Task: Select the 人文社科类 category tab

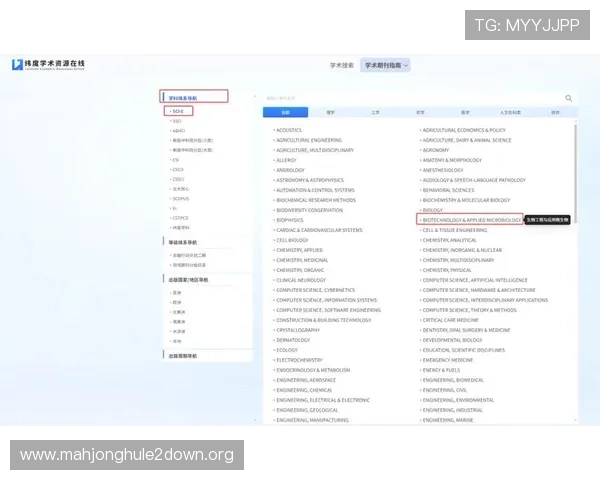Action: pos(510,113)
